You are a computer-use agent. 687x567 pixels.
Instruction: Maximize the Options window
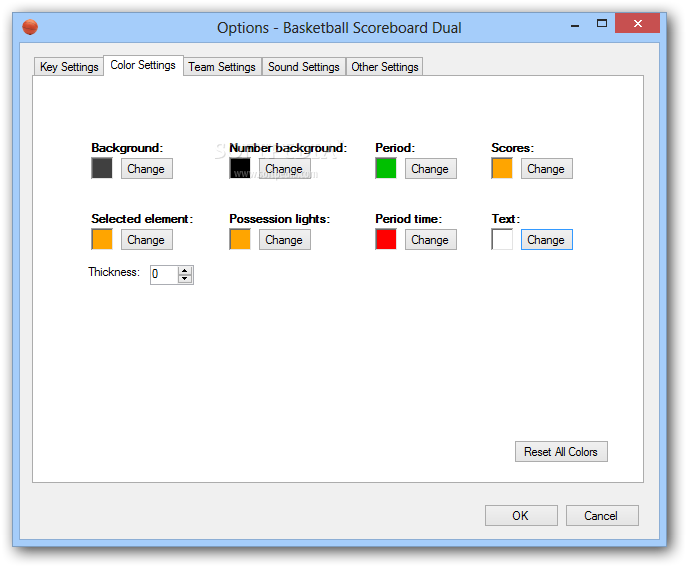tap(602, 24)
